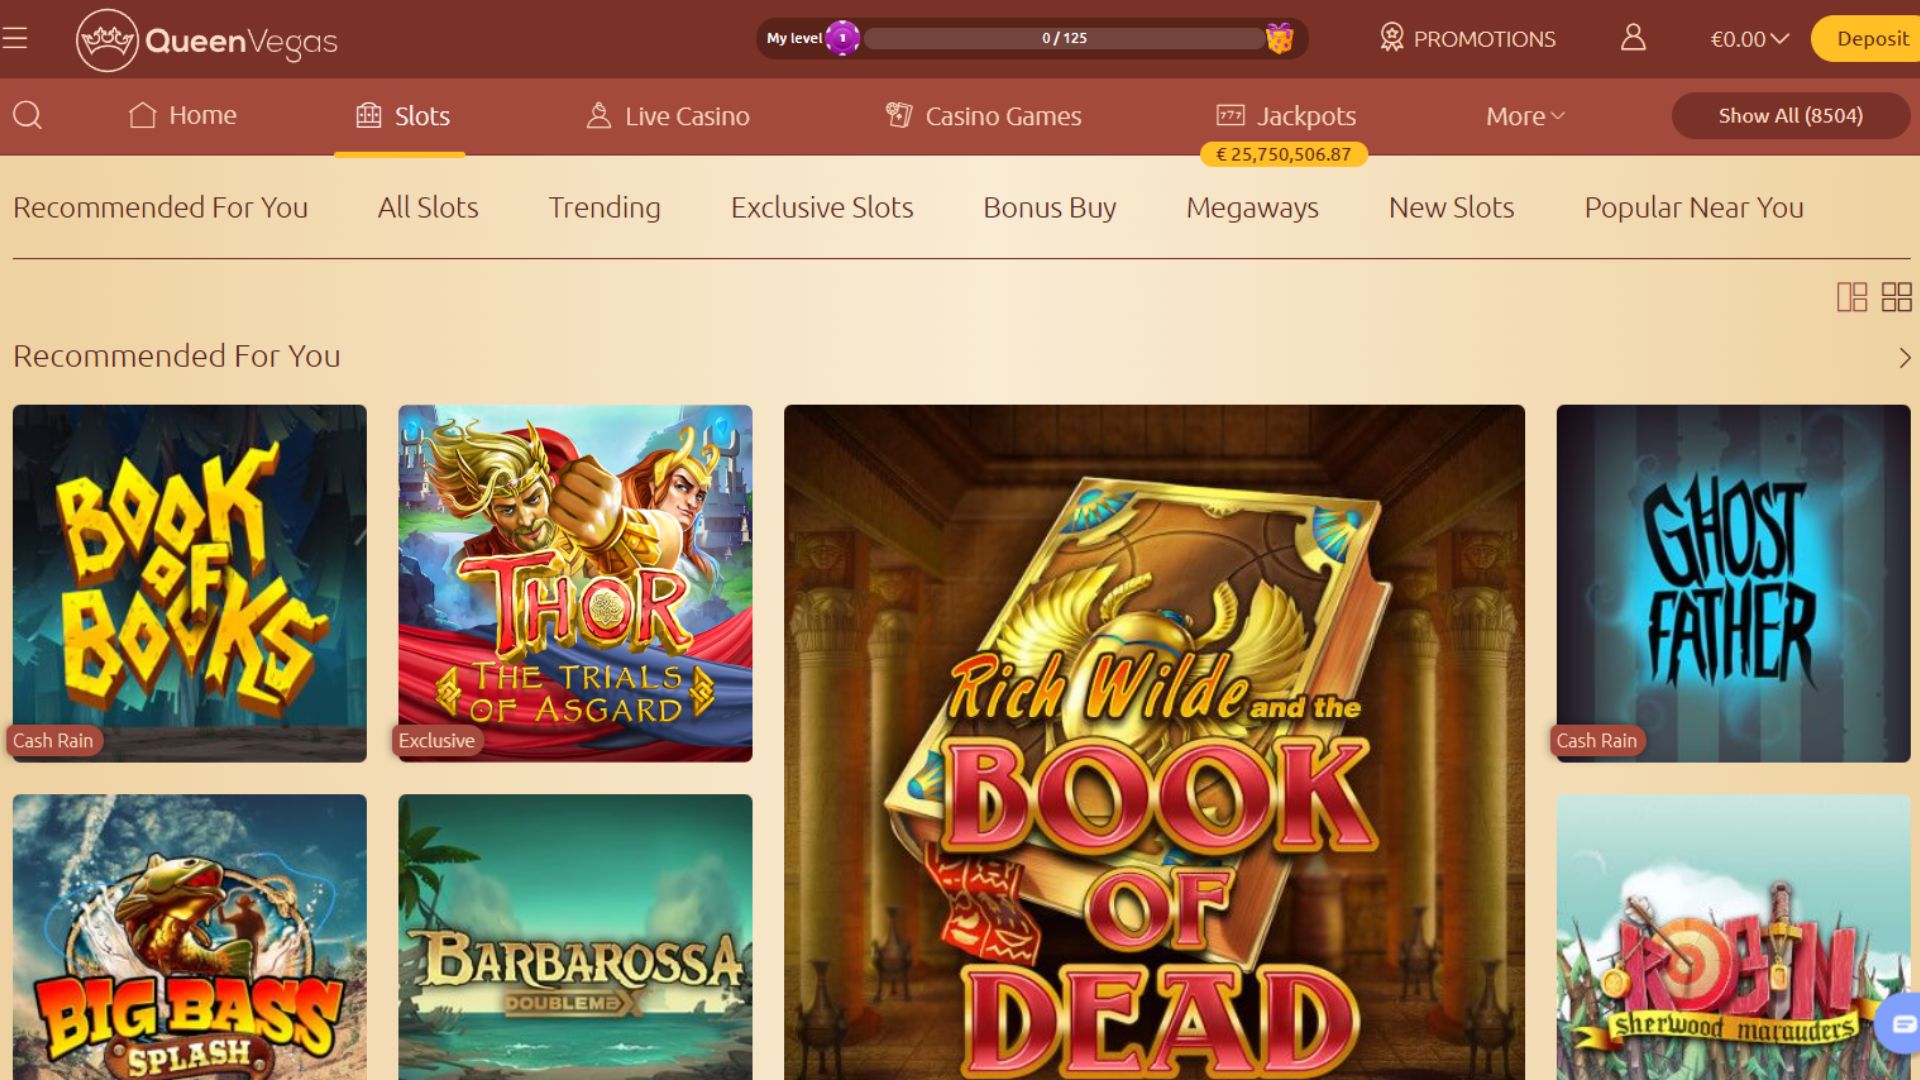The width and height of the screenshot is (1920, 1080).
Task: Select the Bonus Buy category tab
Action: 1049,207
